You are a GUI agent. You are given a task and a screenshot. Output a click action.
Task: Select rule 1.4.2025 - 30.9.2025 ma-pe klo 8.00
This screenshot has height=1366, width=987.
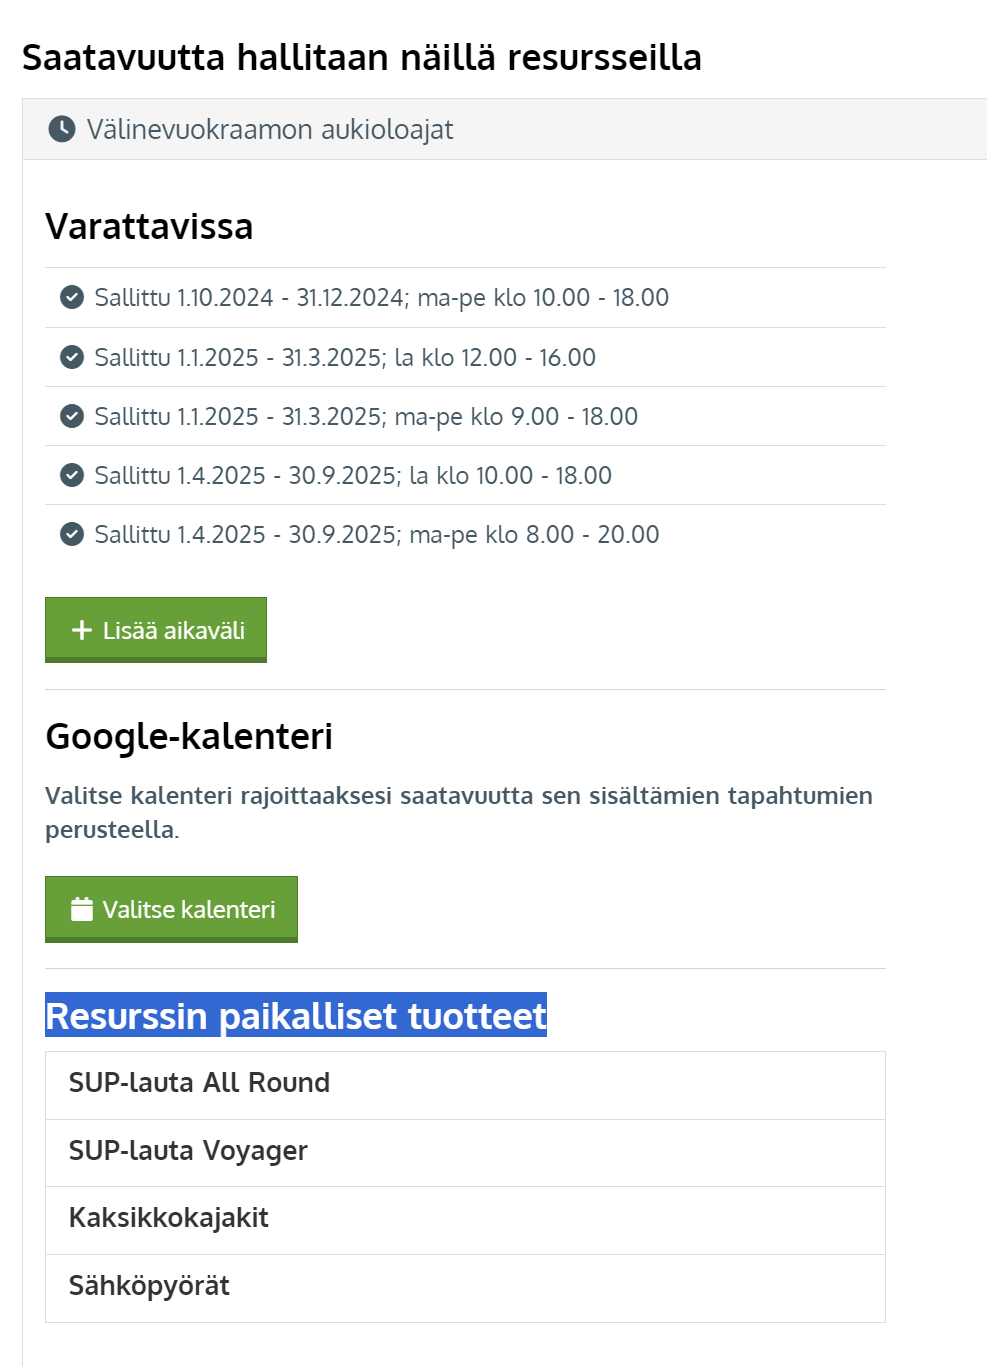click(x=377, y=534)
